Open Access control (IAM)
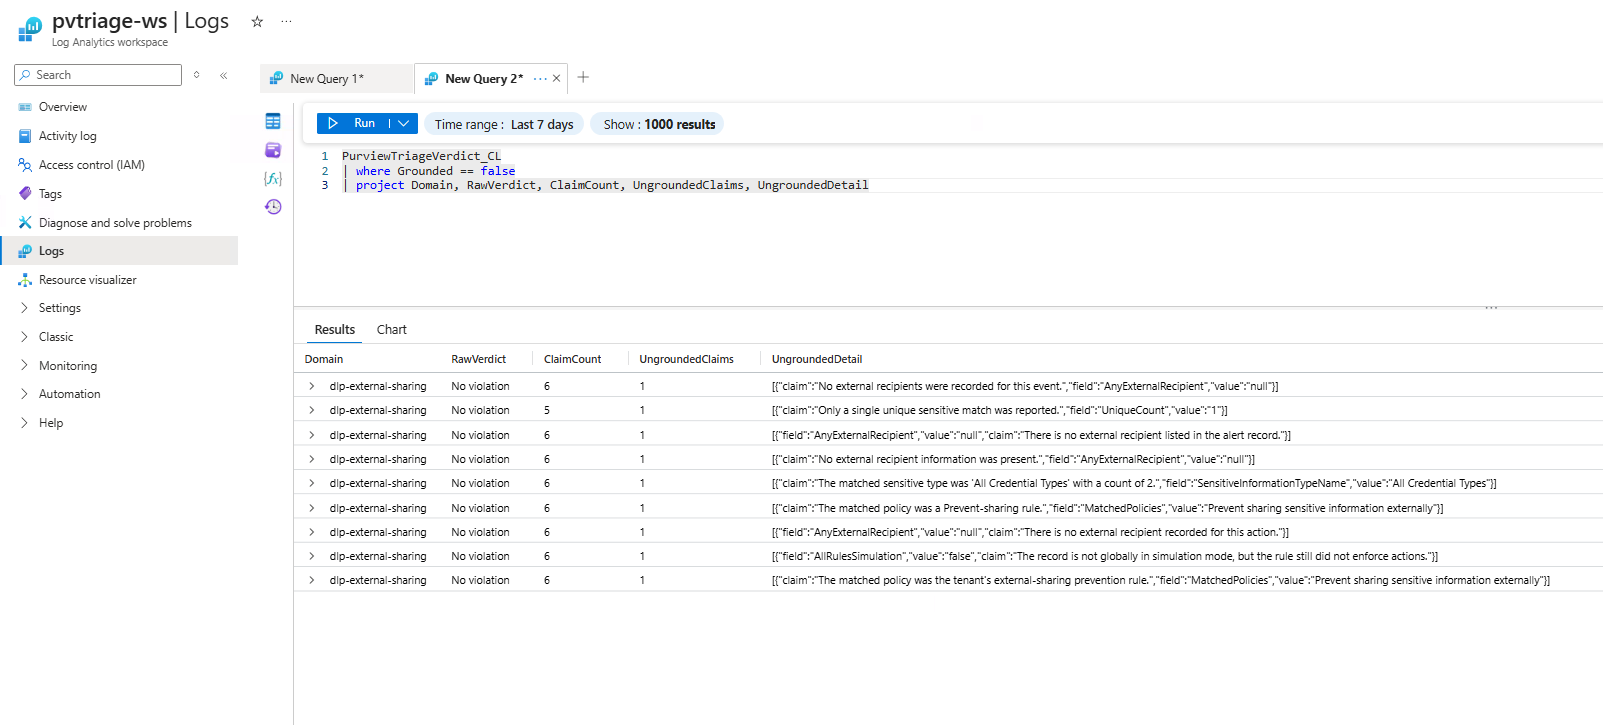The image size is (1603, 725). 92,165
